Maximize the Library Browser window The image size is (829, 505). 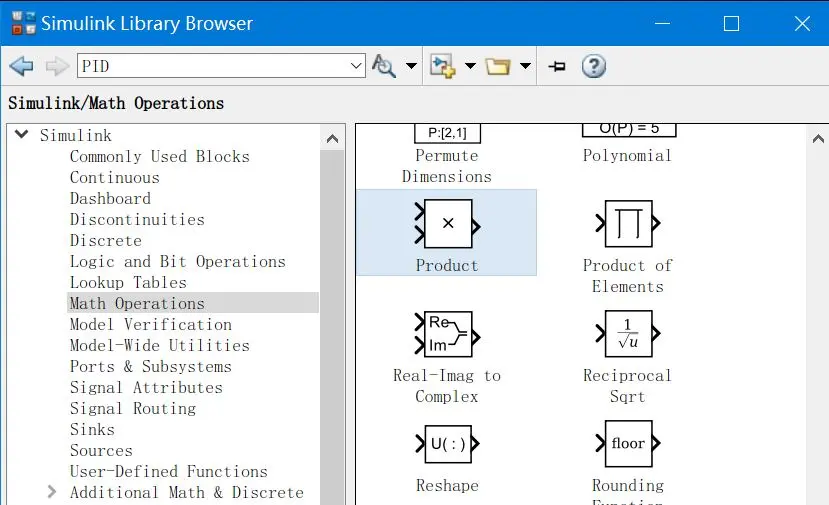731,23
